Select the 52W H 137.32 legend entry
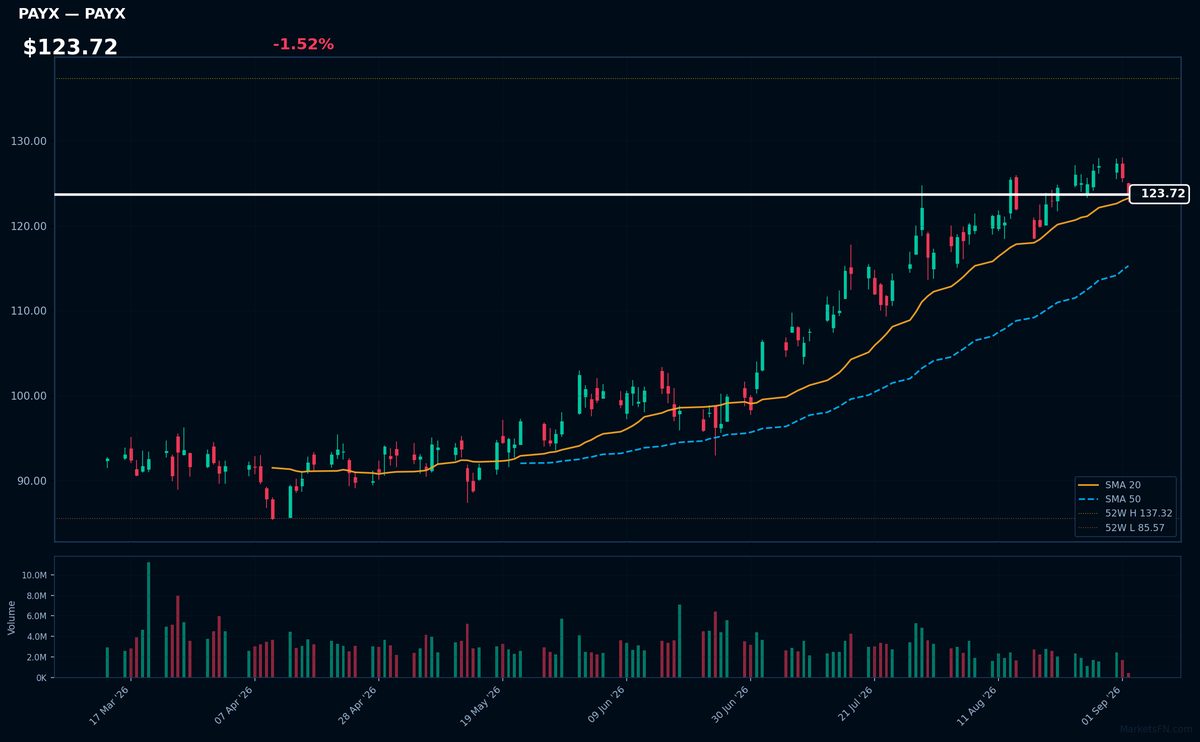 pyautogui.click(x=1125, y=513)
